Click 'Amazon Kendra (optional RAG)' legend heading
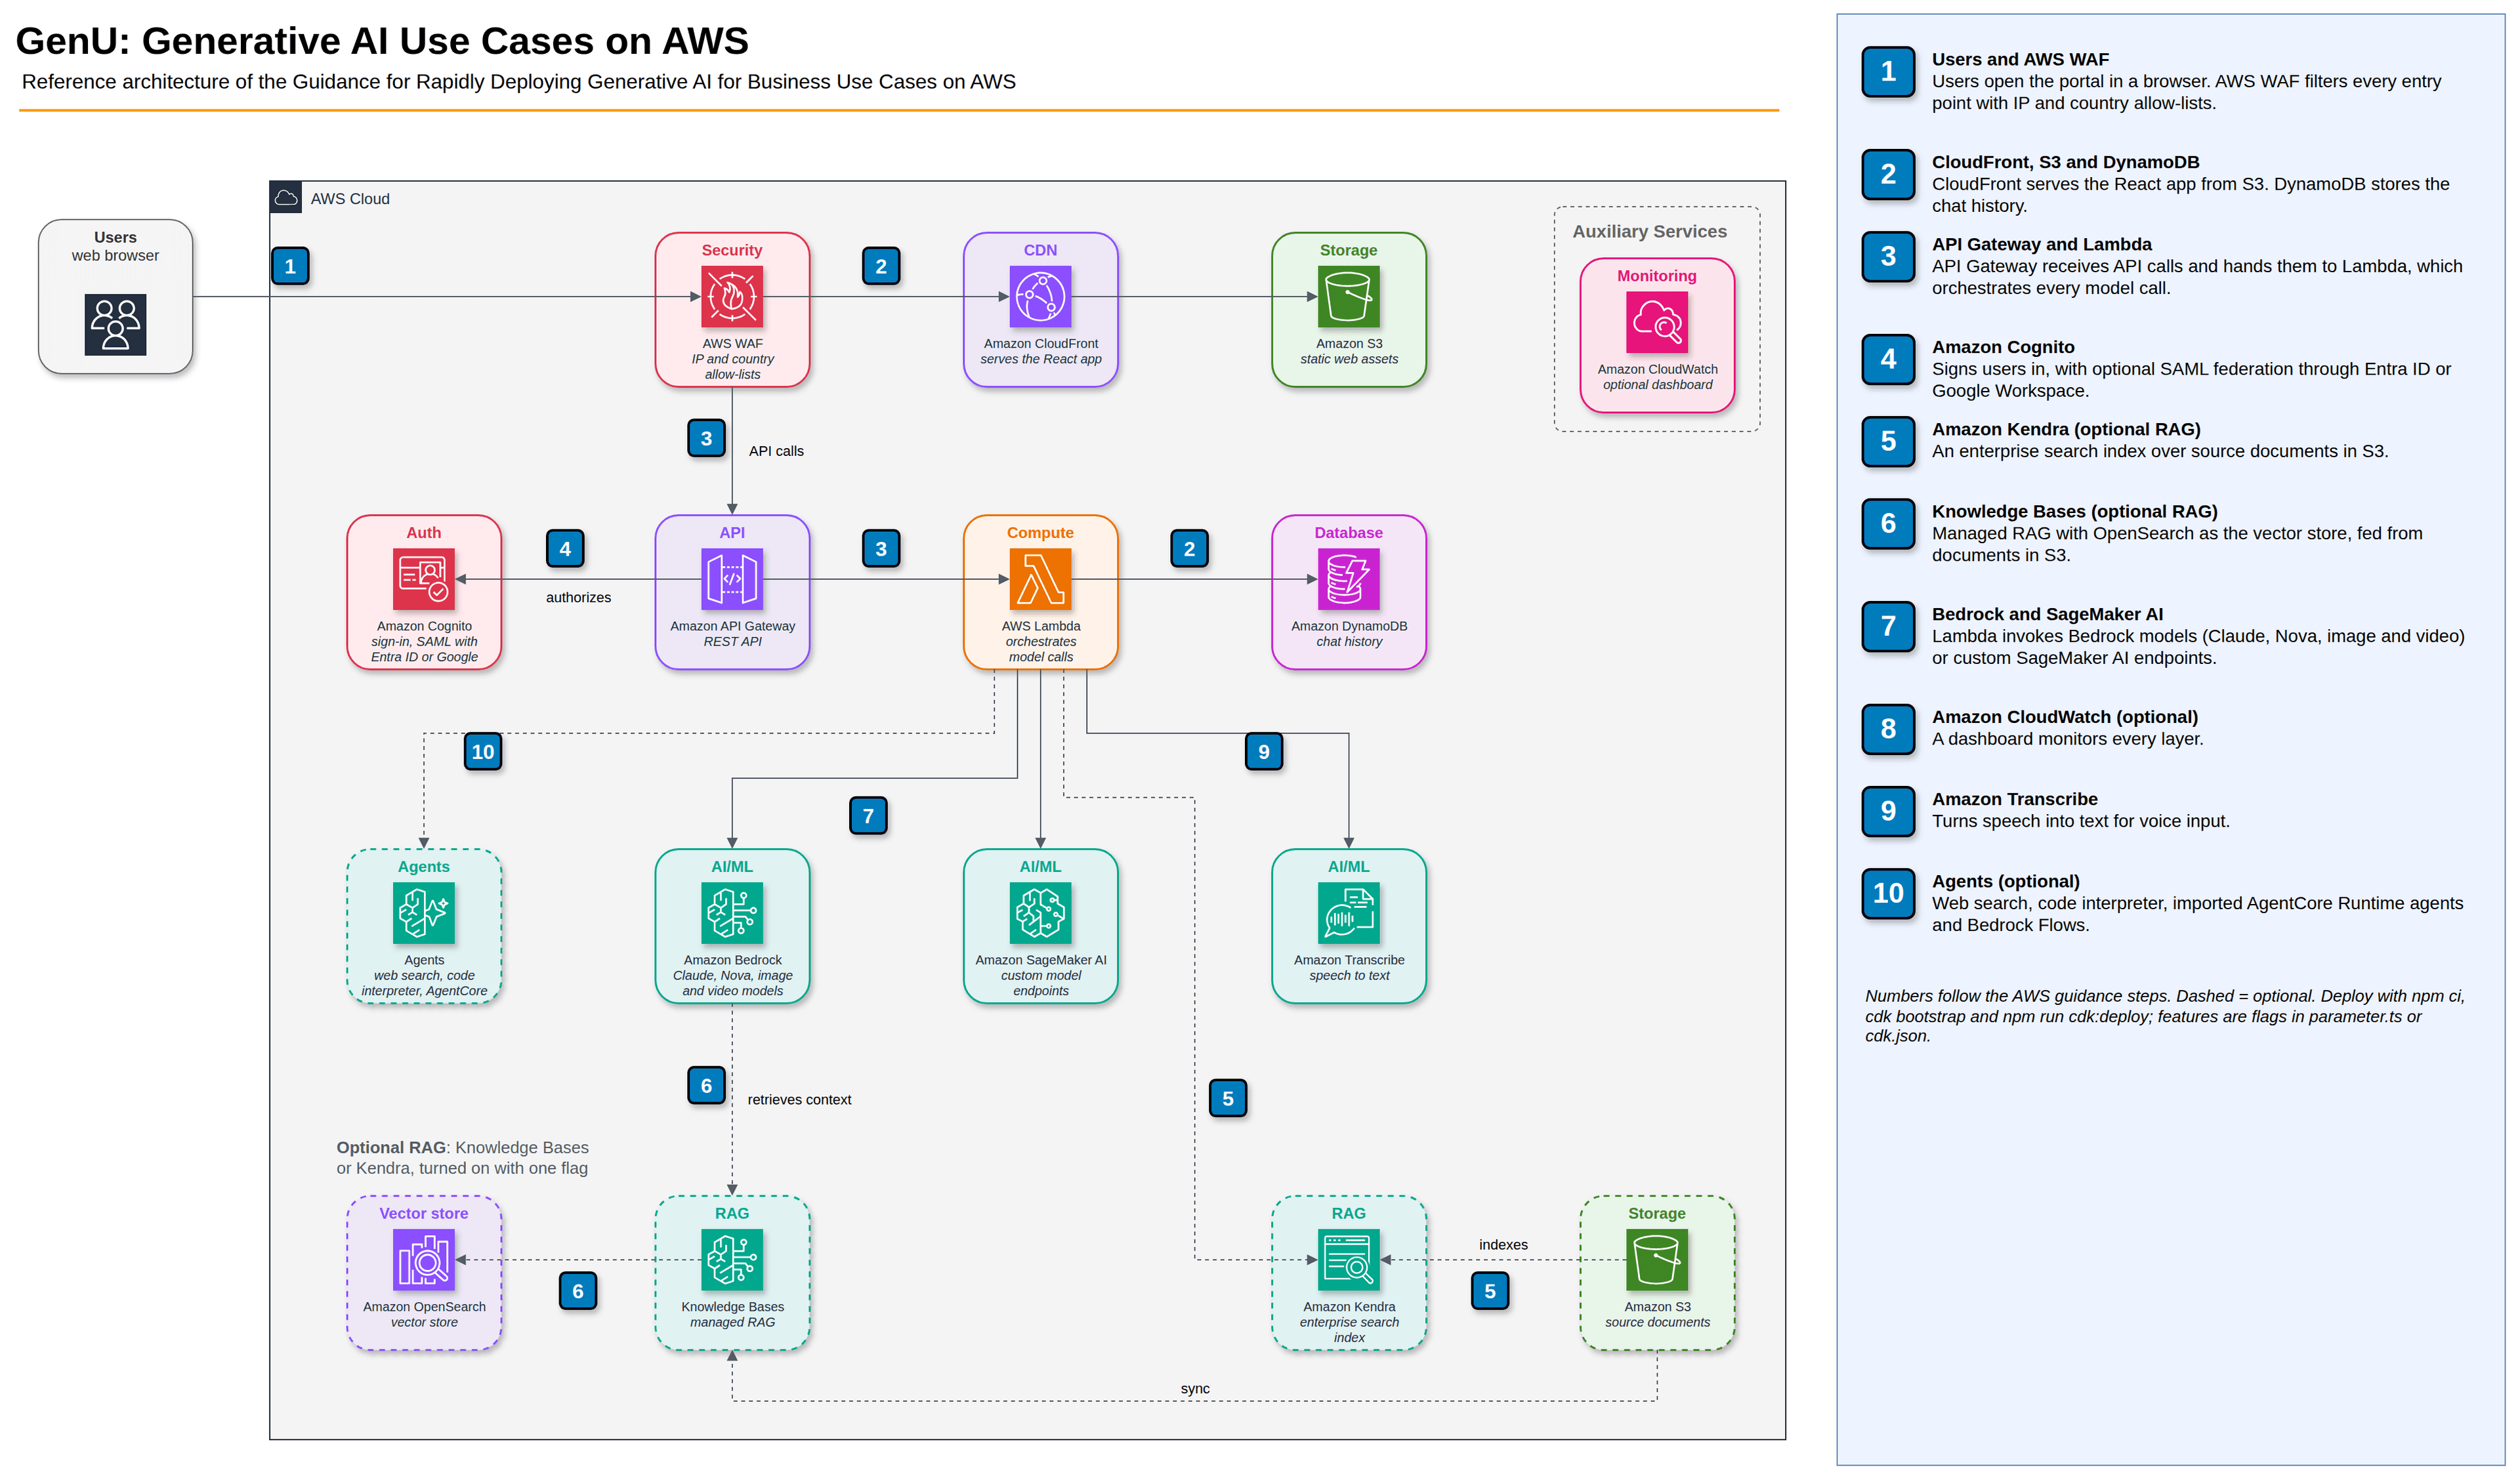The width and height of the screenshot is (2520, 1480). (x=2066, y=429)
